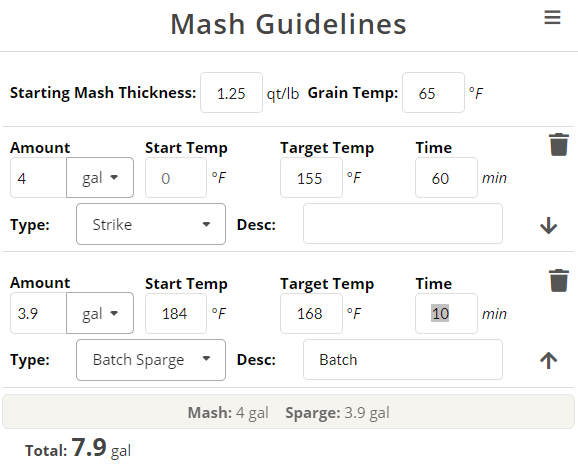Open gal unit dropdown for Sparge amount
The height and width of the screenshot is (469, 578).
pos(100,313)
